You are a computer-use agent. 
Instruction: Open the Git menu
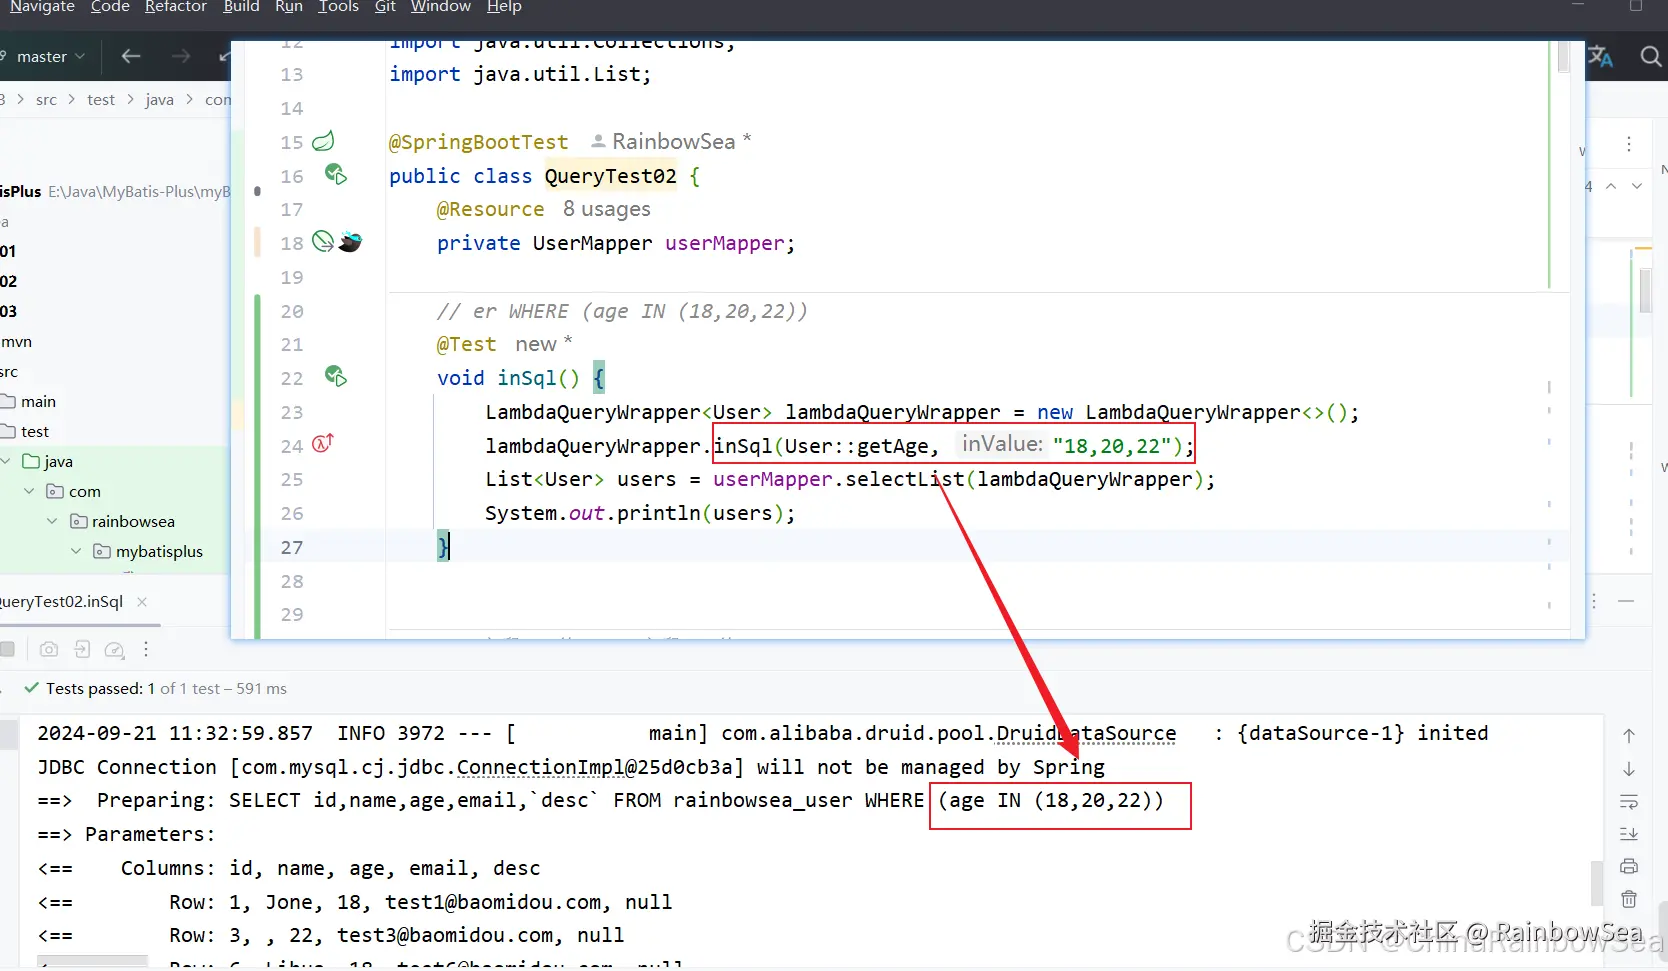click(385, 7)
